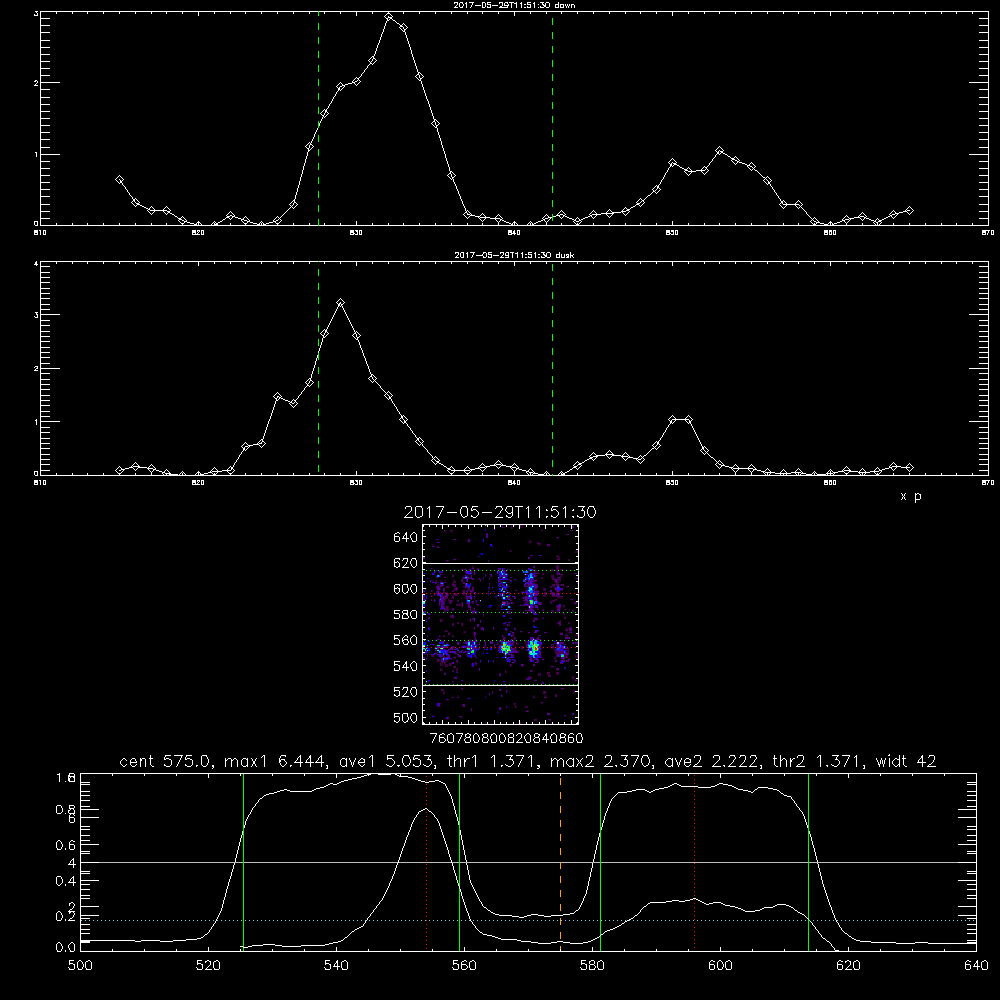This screenshot has width=1000, height=1000.
Task: Click the bottom plot x-axis label 600
Action: [x=720, y=966]
